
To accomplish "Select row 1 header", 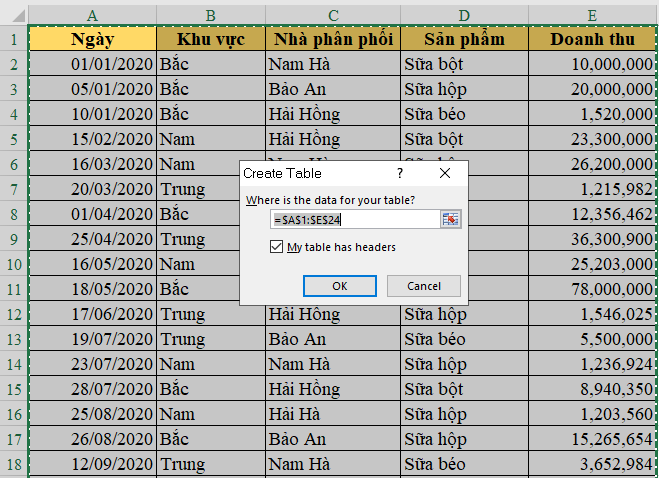I will [14, 39].
